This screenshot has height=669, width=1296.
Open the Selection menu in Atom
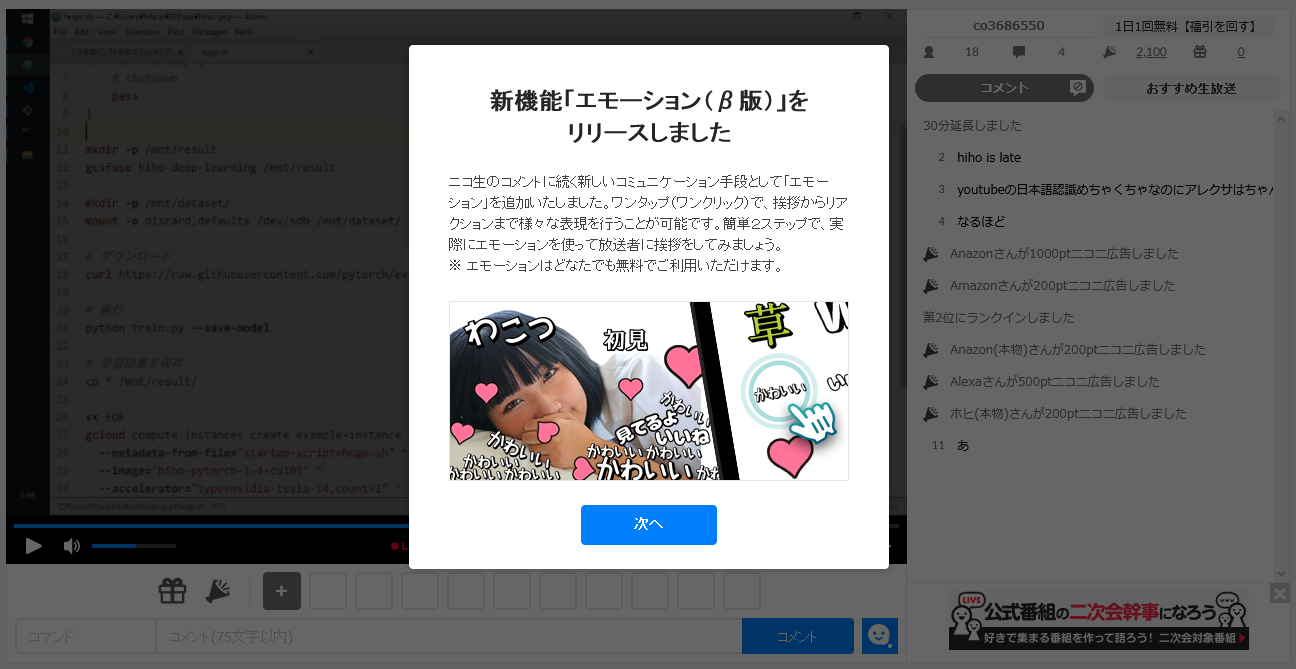pyautogui.click(x=142, y=32)
